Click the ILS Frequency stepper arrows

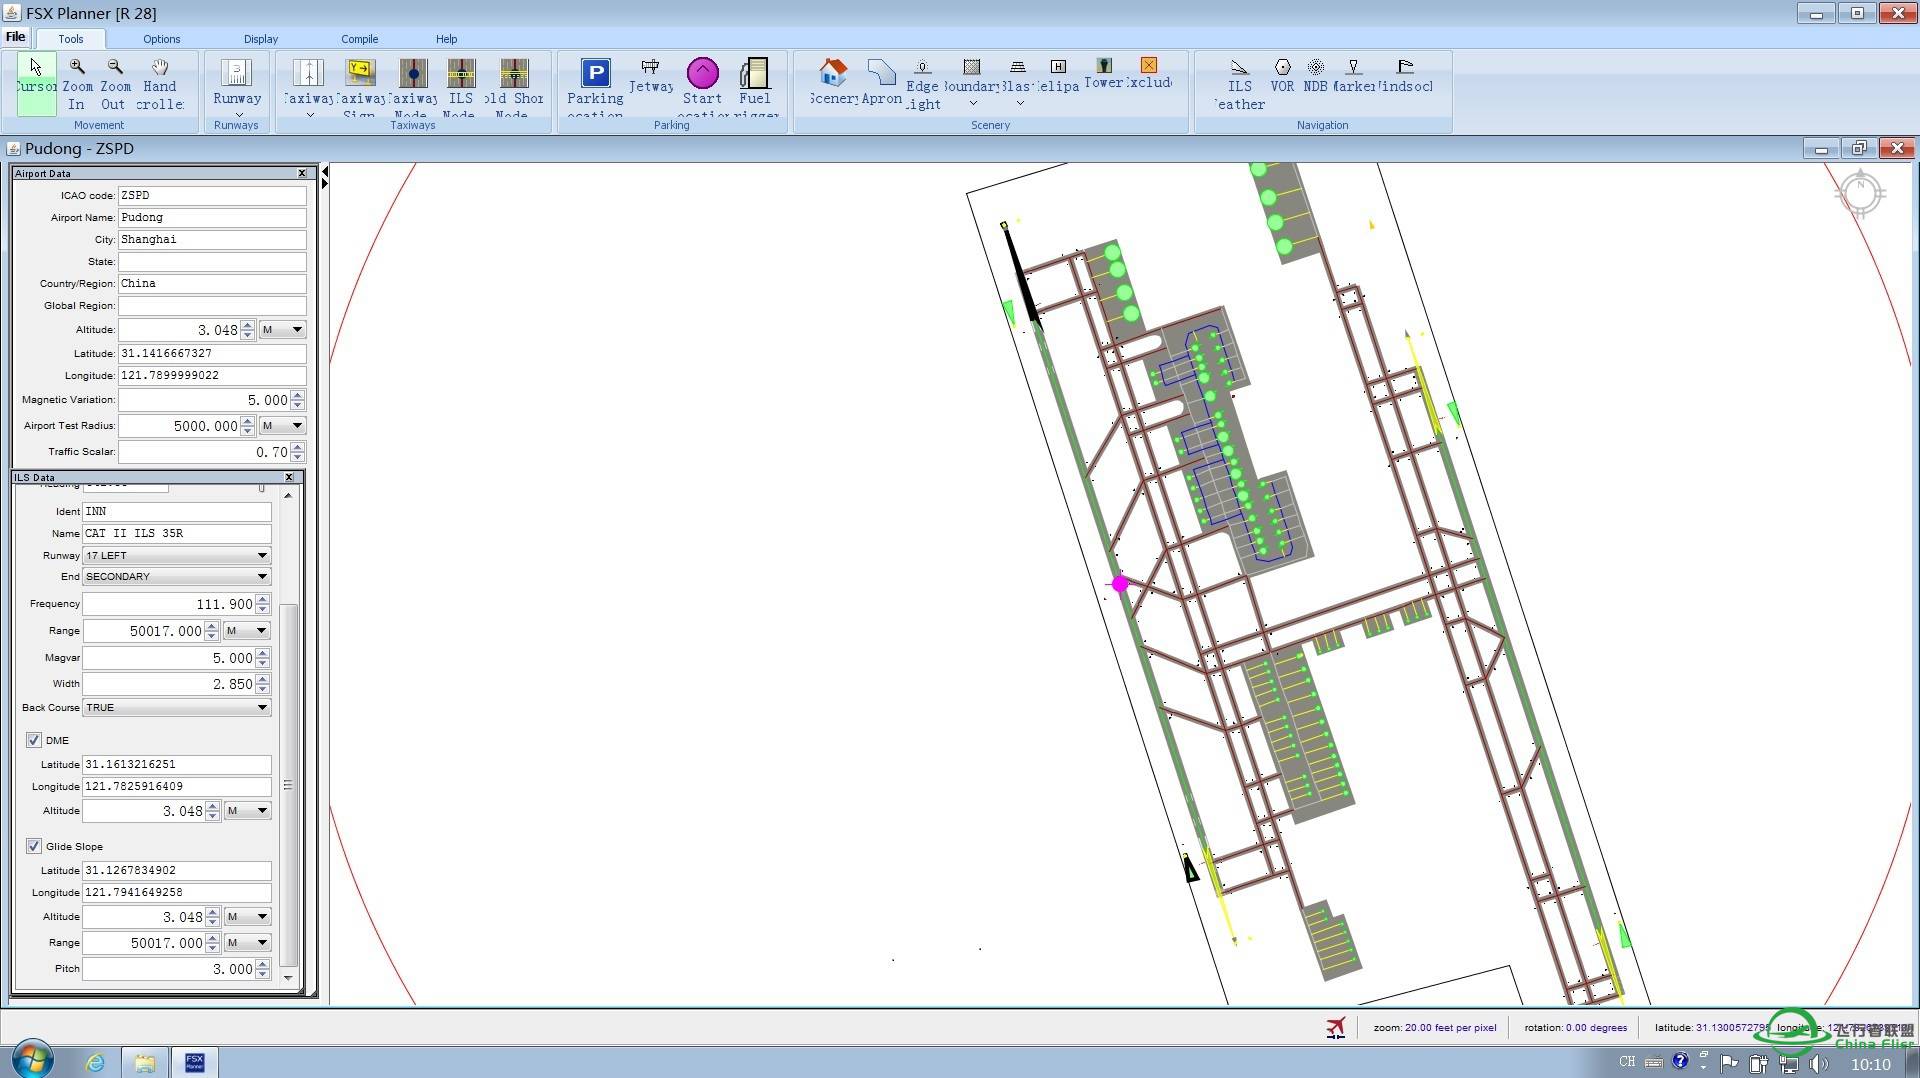coord(263,604)
